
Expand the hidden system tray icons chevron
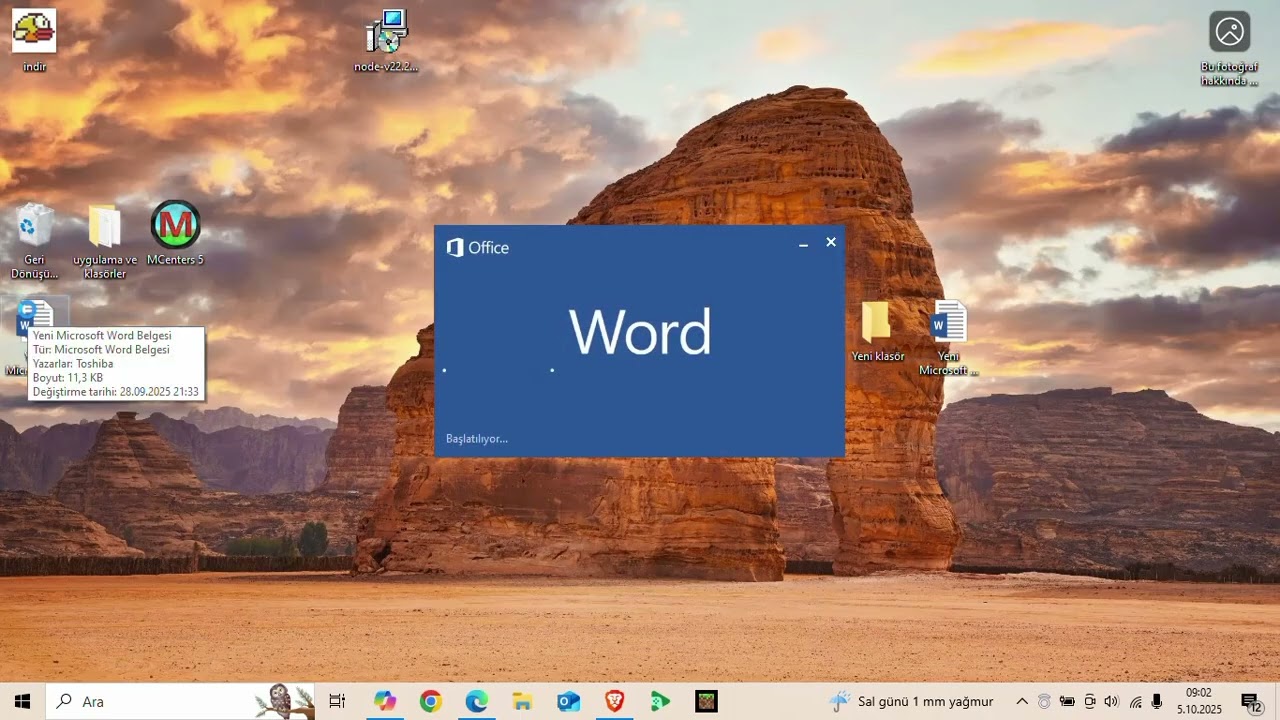point(1022,701)
